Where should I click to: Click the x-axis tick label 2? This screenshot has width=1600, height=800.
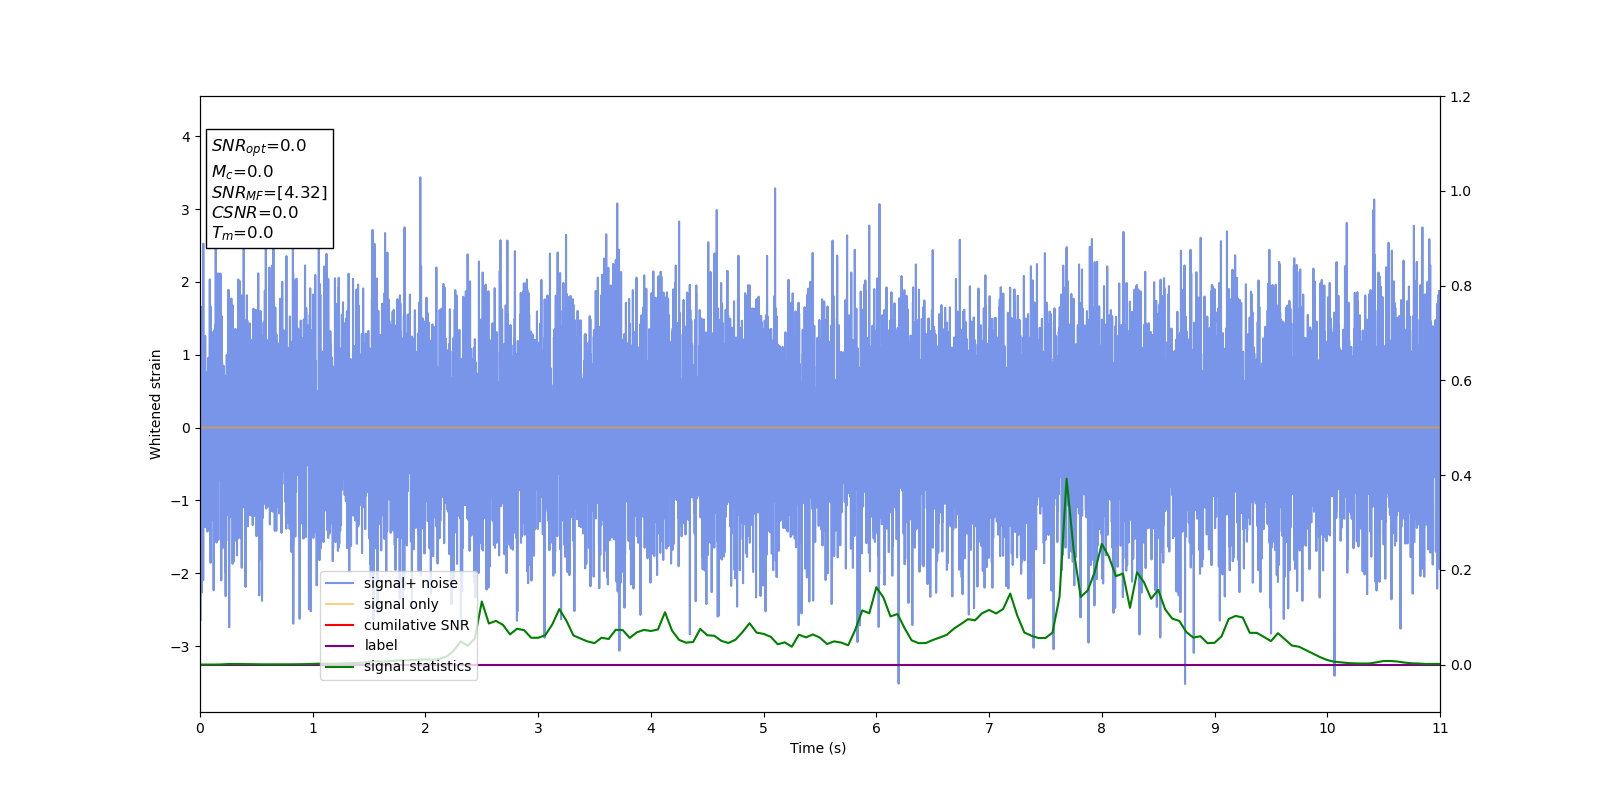click(x=425, y=728)
